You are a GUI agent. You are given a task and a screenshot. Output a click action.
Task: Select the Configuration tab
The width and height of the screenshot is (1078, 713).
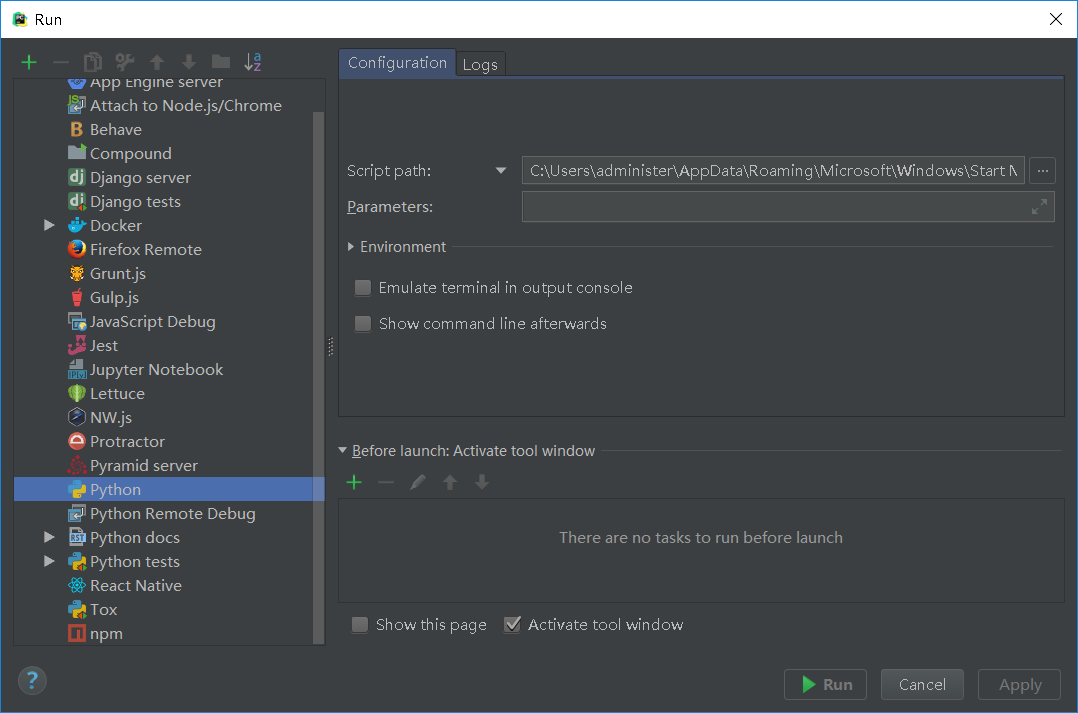(x=397, y=63)
